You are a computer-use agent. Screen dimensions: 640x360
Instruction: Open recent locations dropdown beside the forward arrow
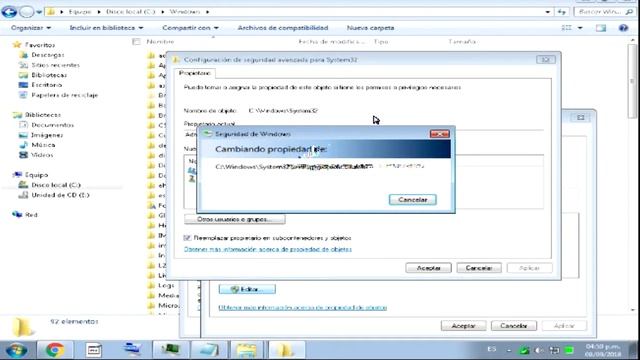click(39, 12)
